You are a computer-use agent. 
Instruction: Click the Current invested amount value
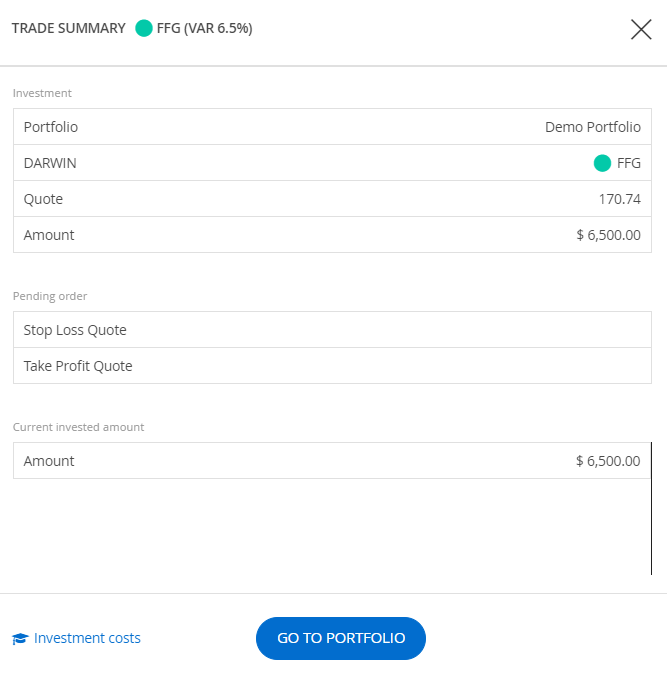(608, 461)
